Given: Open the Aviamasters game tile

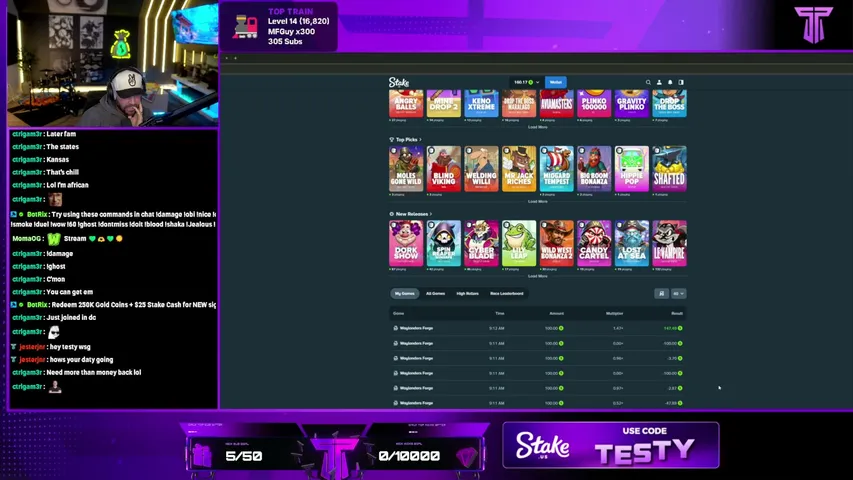Looking at the screenshot, I should click(557, 103).
